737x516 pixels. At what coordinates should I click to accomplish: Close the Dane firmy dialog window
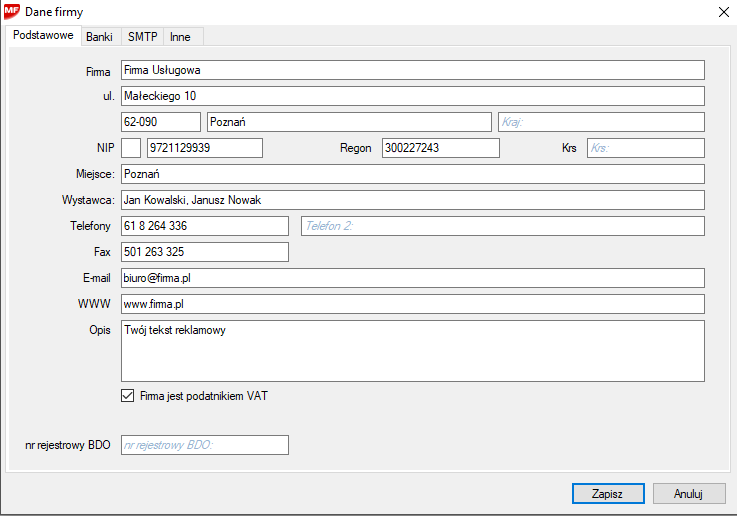point(723,12)
